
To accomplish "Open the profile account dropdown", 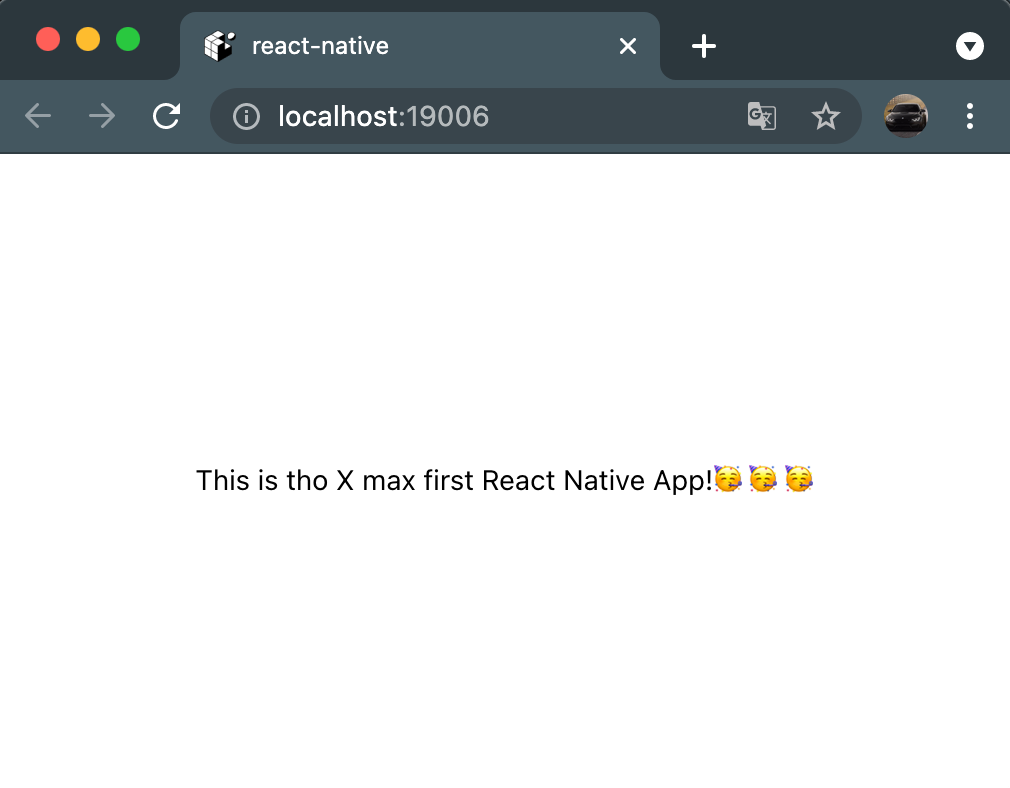I will [x=906, y=116].
